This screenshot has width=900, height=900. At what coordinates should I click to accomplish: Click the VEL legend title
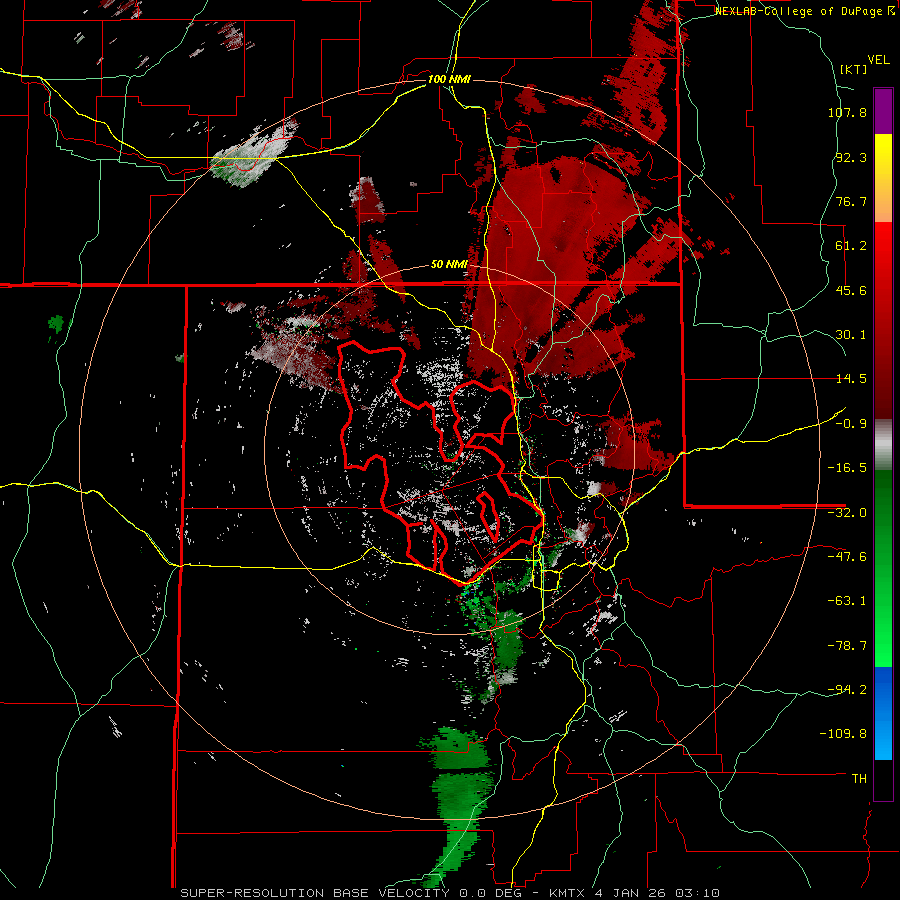pos(878,60)
